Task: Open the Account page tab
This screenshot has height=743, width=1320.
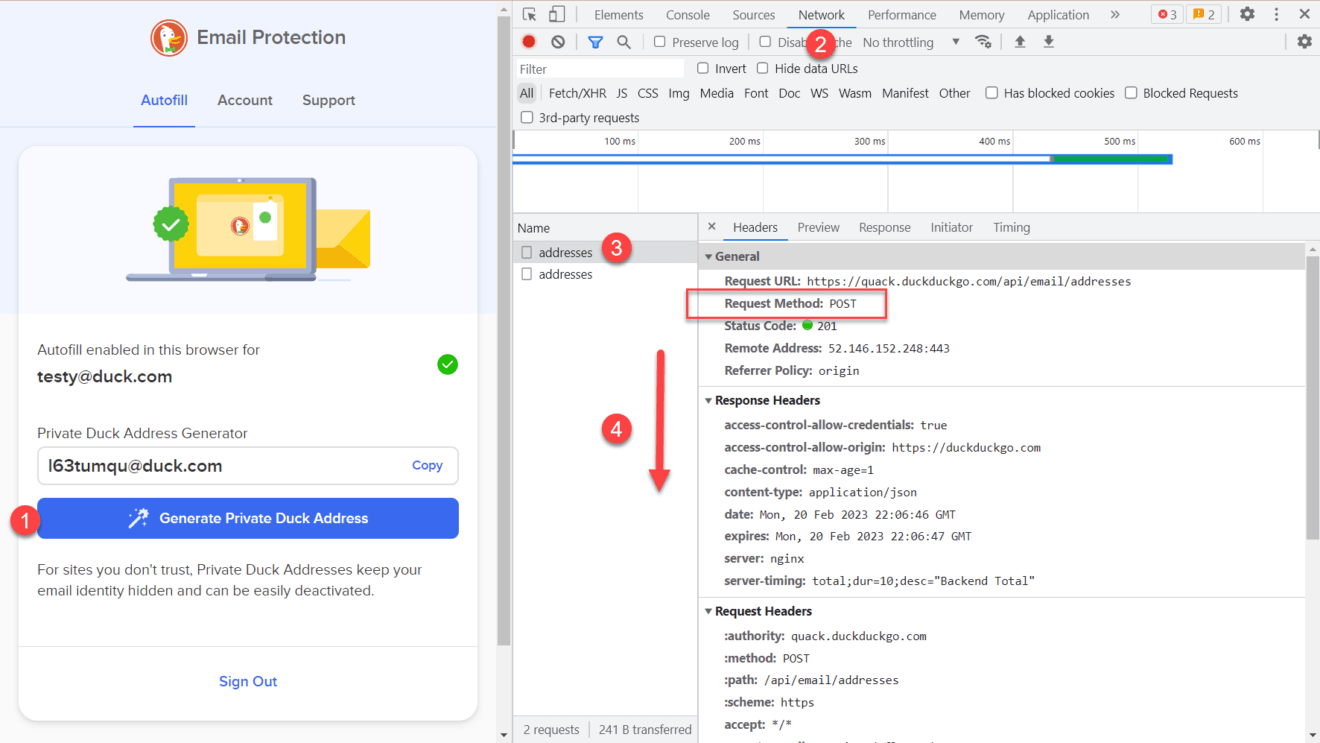Action: (x=245, y=100)
